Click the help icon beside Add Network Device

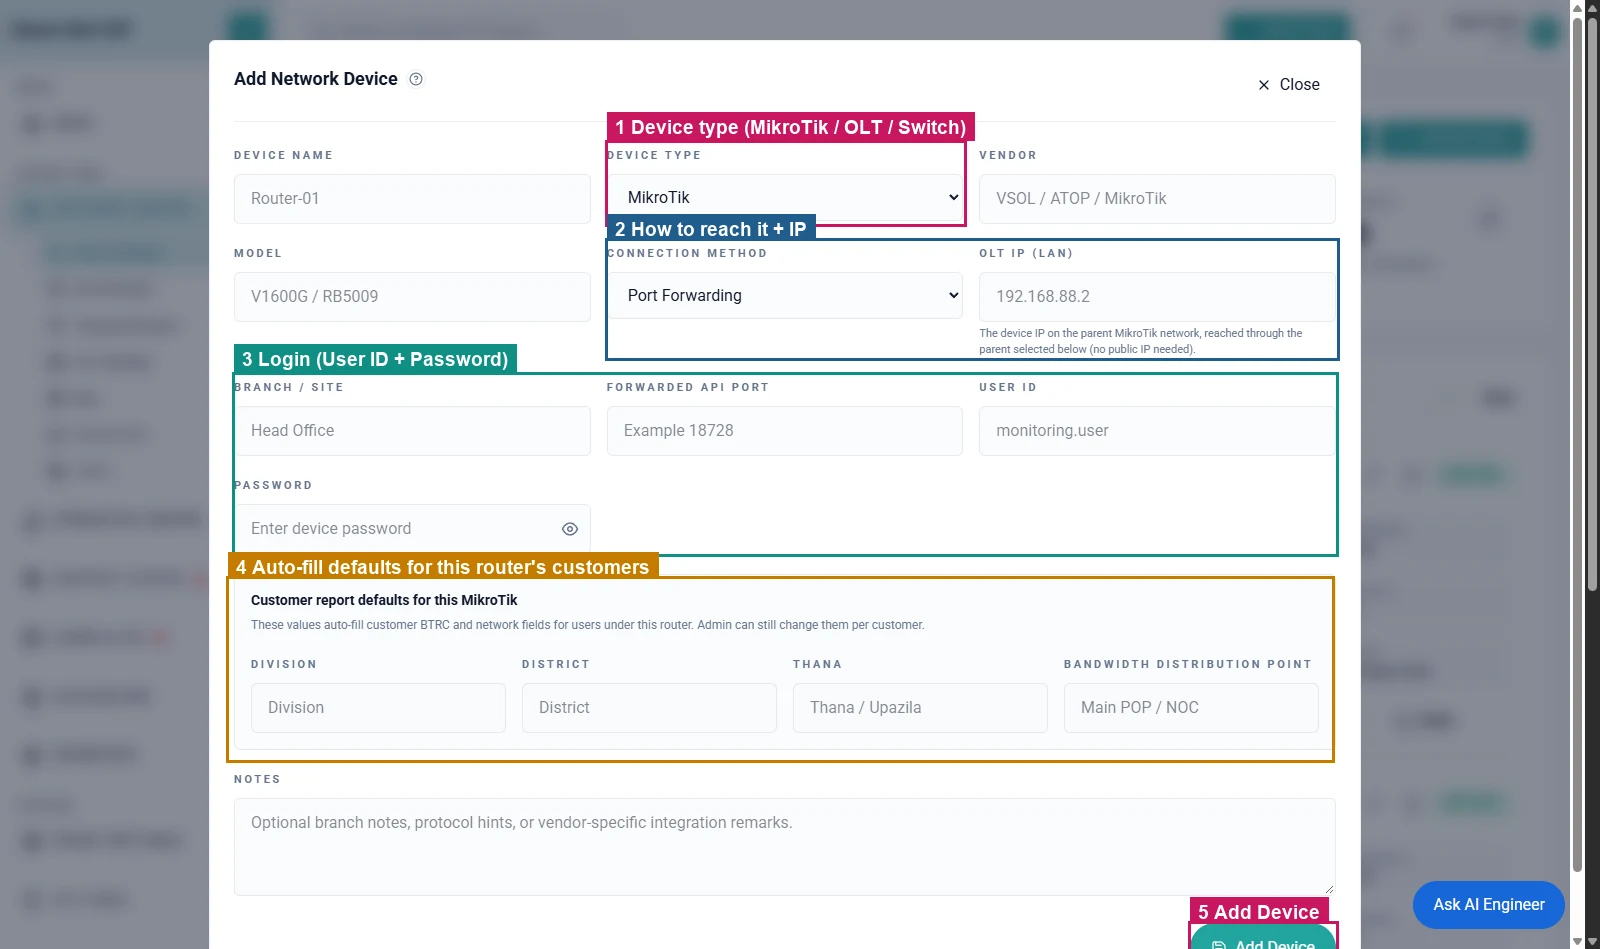point(416,79)
